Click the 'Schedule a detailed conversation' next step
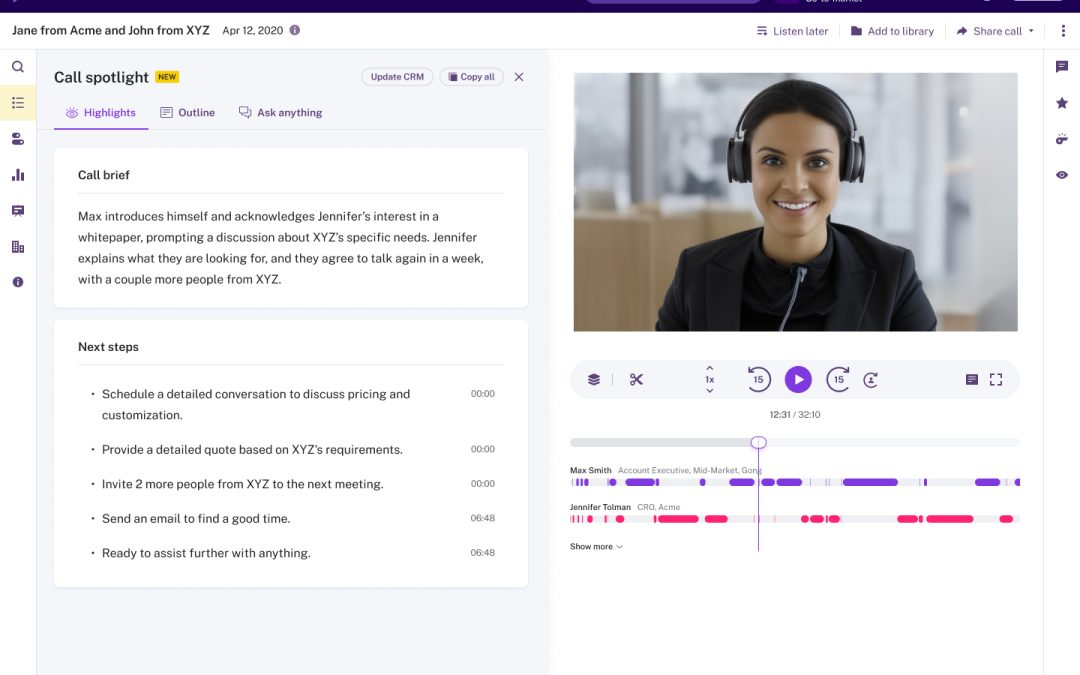Image resolution: width=1080 pixels, height=675 pixels. click(256, 404)
